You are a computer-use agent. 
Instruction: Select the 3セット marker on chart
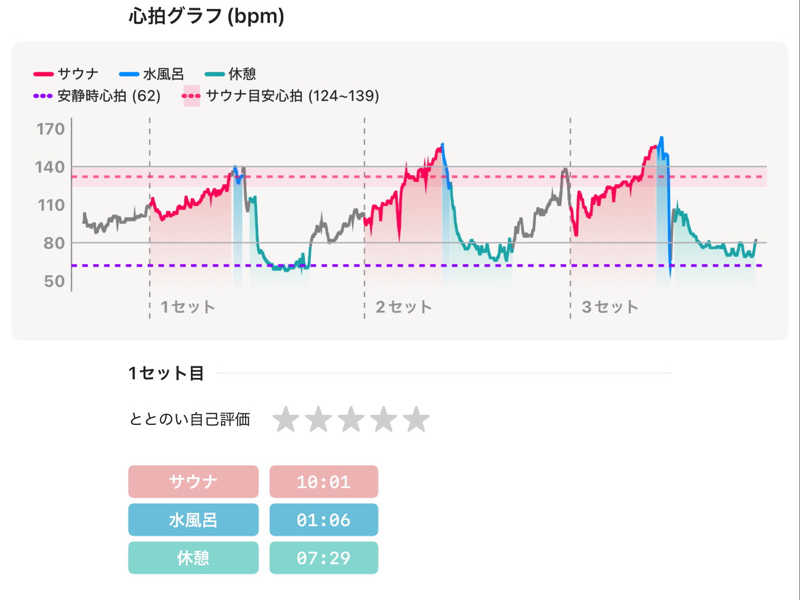tap(609, 307)
